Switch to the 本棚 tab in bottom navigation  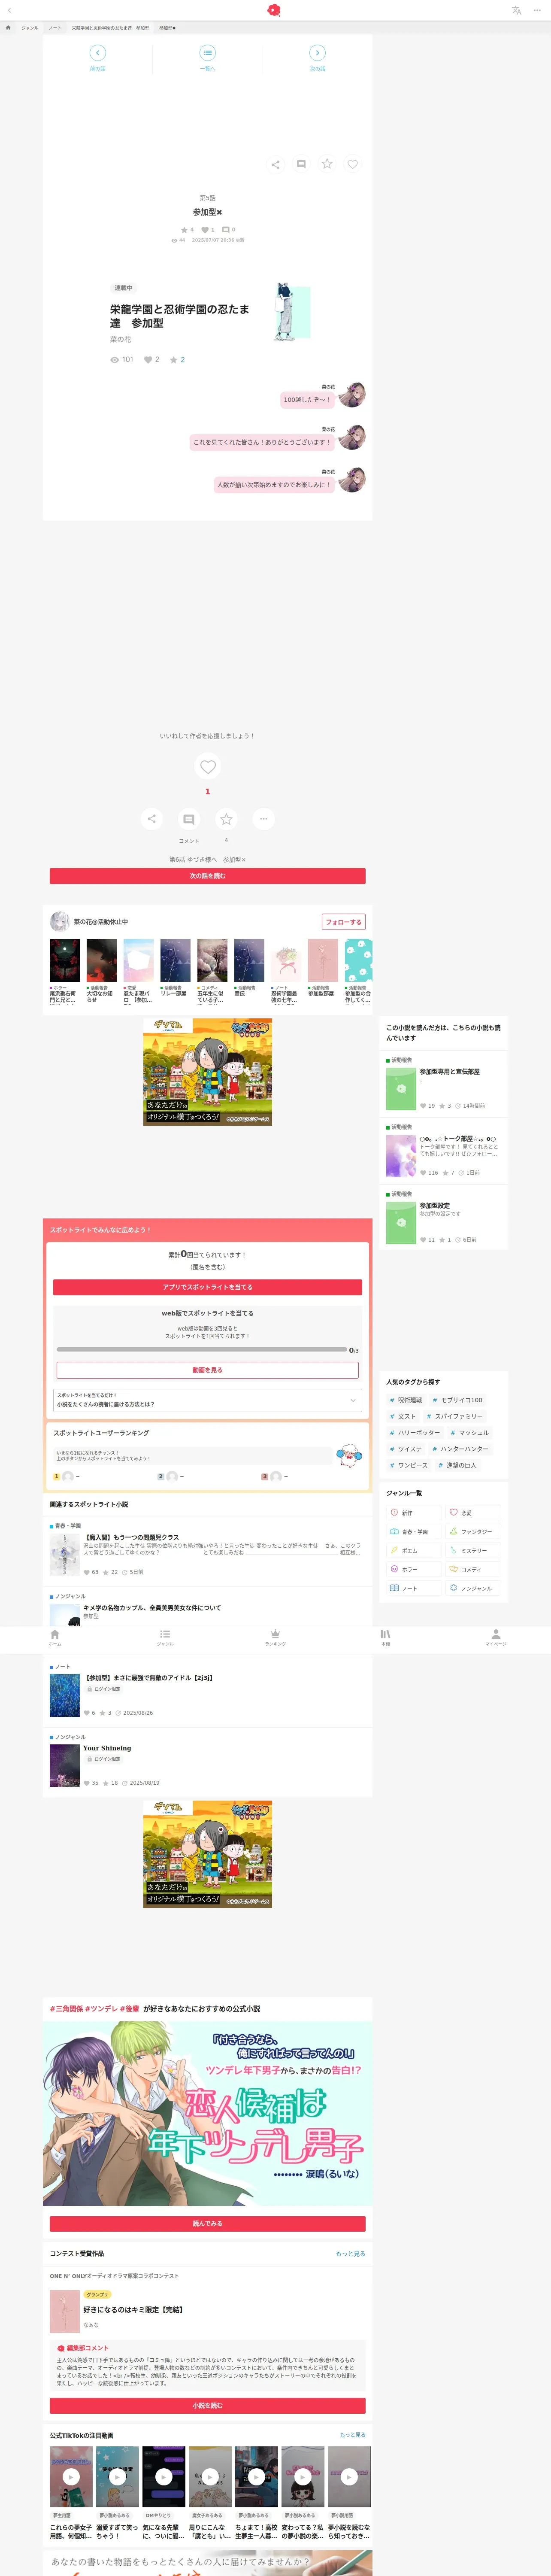[385, 1638]
